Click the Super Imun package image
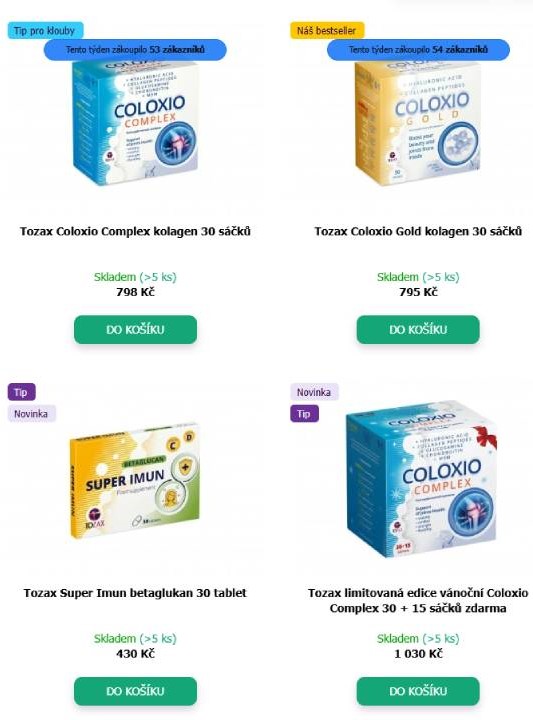 click(135, 480)
